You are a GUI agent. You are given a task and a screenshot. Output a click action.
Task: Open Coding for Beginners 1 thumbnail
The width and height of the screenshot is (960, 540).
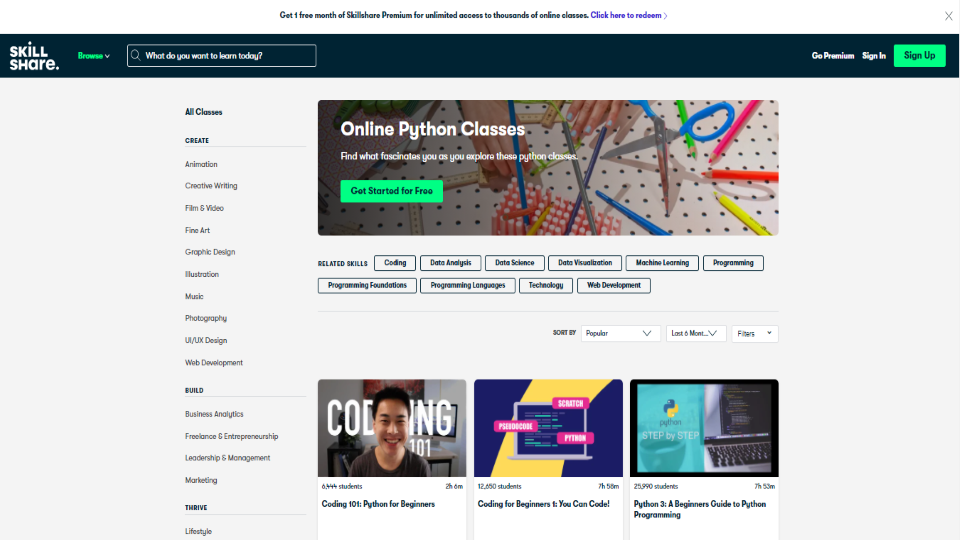click(x=548, y=428)
